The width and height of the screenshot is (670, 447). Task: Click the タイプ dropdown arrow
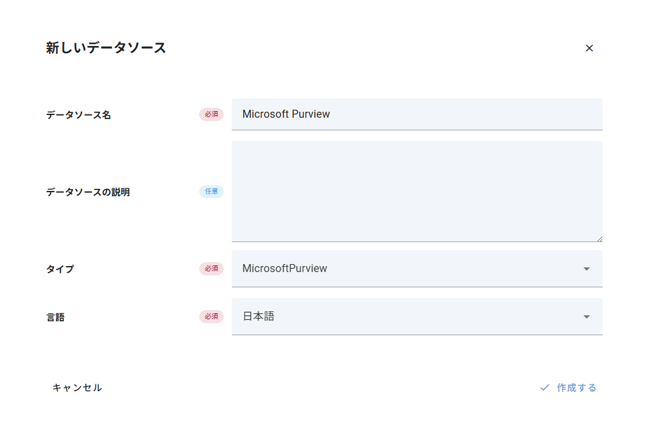586,269
